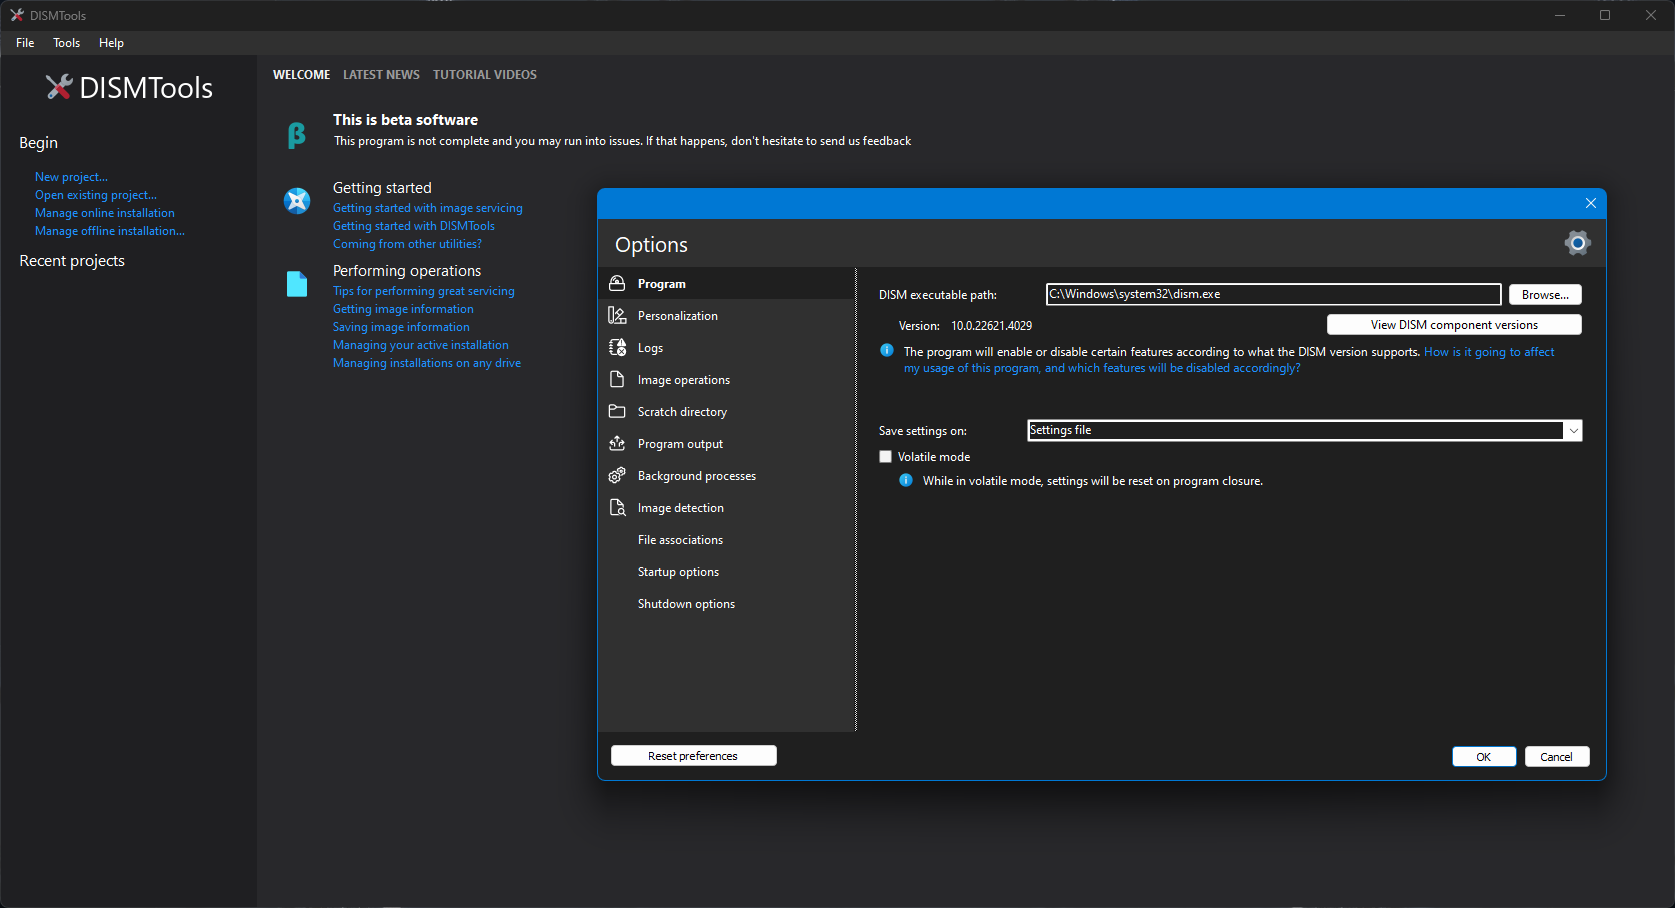Click the info icon next to volatile mode note

[906, 480]
